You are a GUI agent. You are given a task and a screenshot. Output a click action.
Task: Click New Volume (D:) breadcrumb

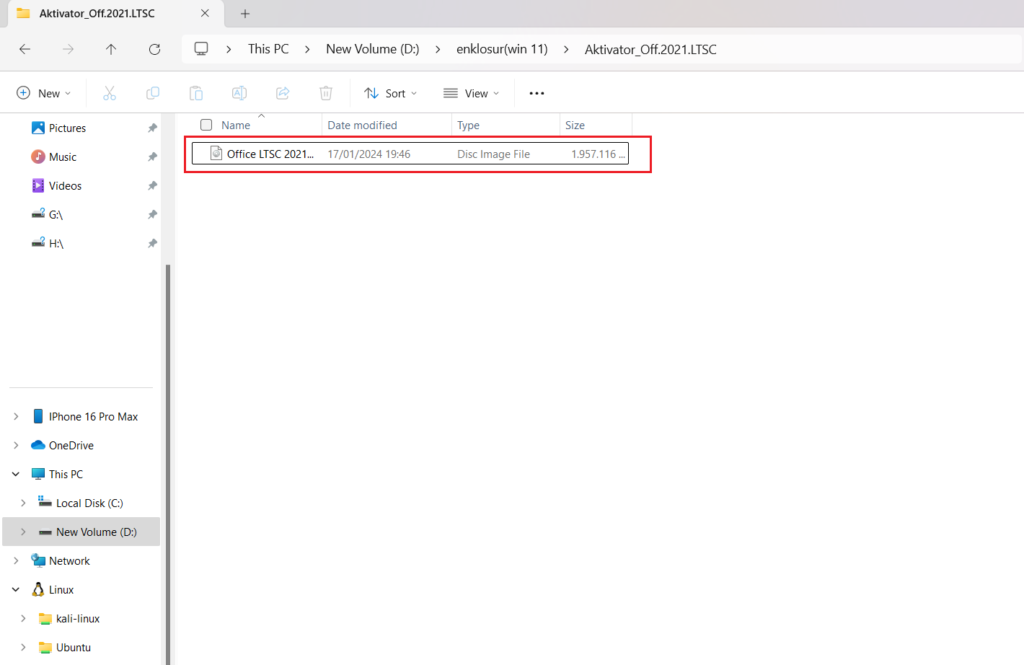[x=372, y=49]
